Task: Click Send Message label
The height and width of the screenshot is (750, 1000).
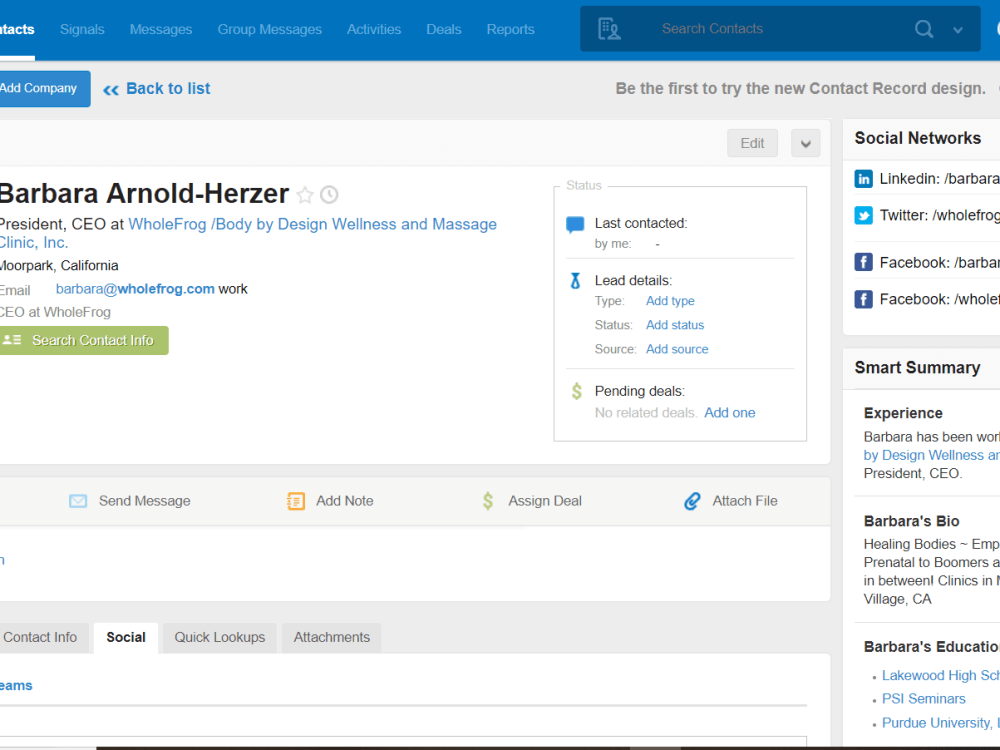Action: coord(145,501)
